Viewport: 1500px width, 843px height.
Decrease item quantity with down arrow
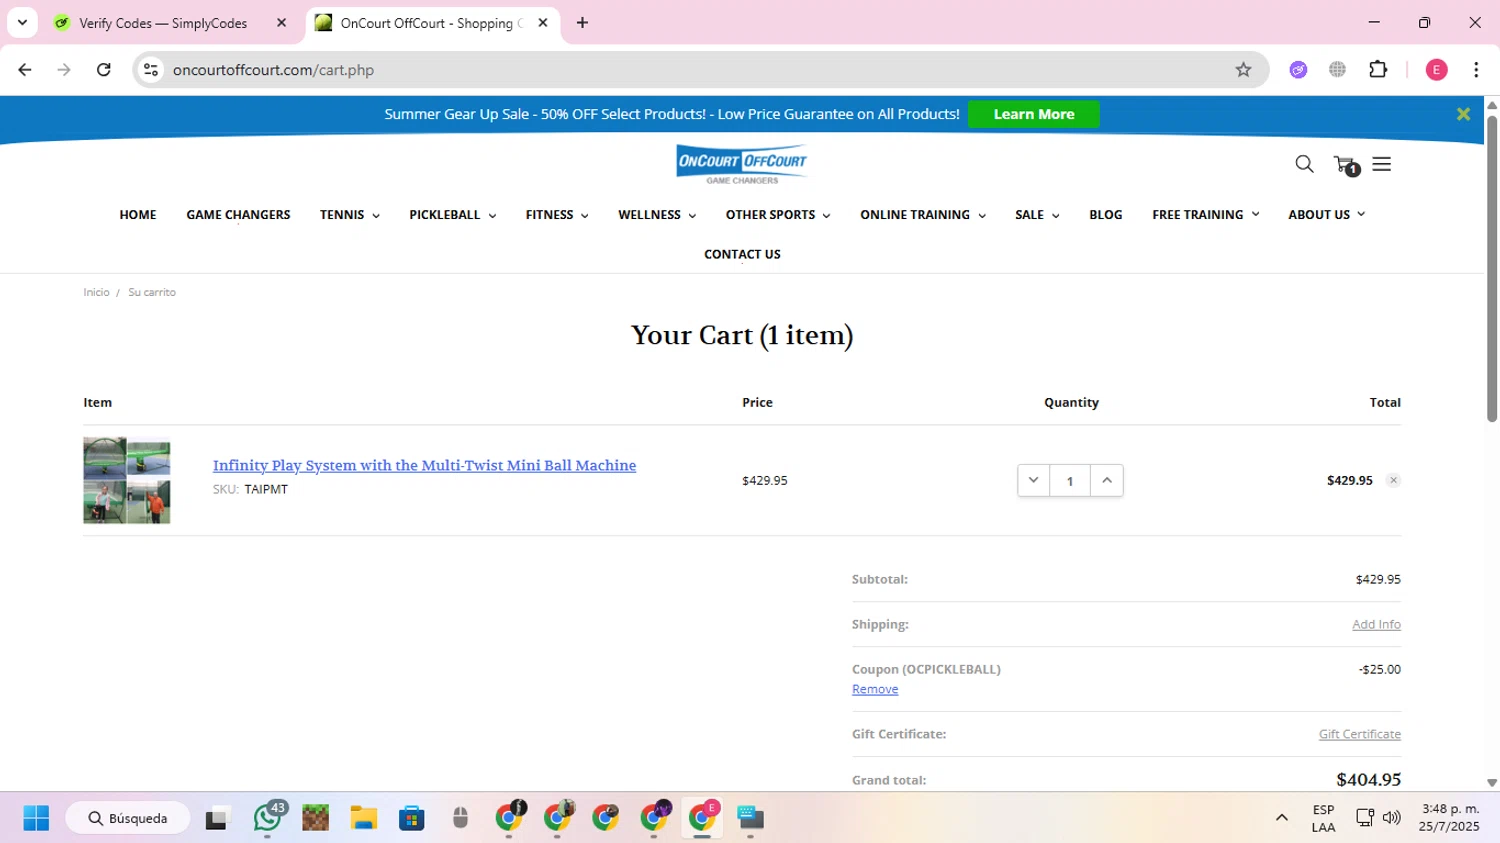point(1033,480)
